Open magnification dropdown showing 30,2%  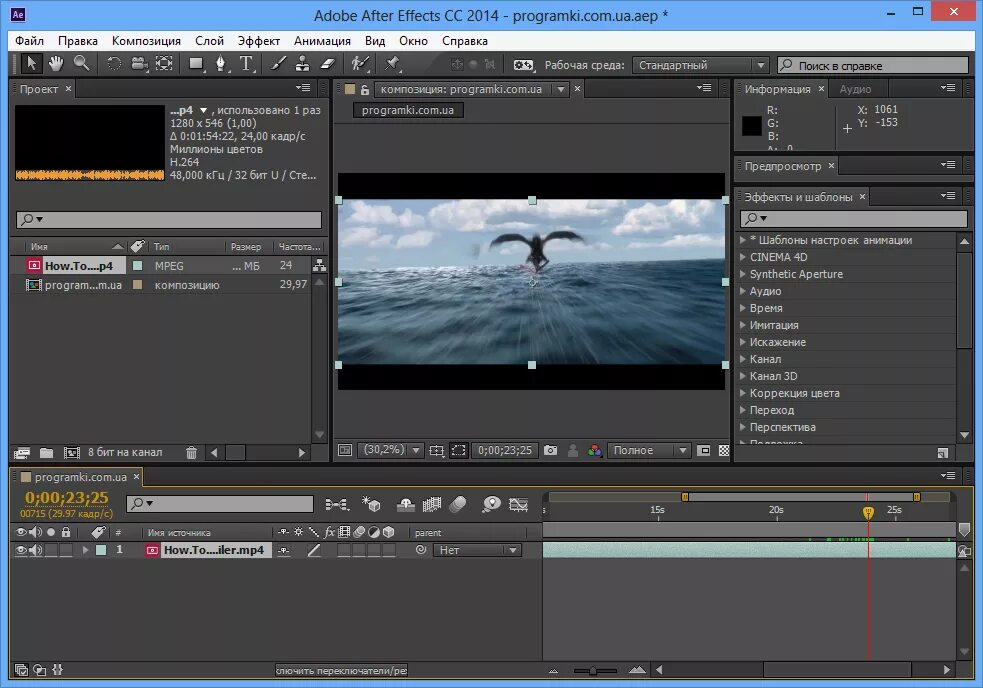click(389, 450)
